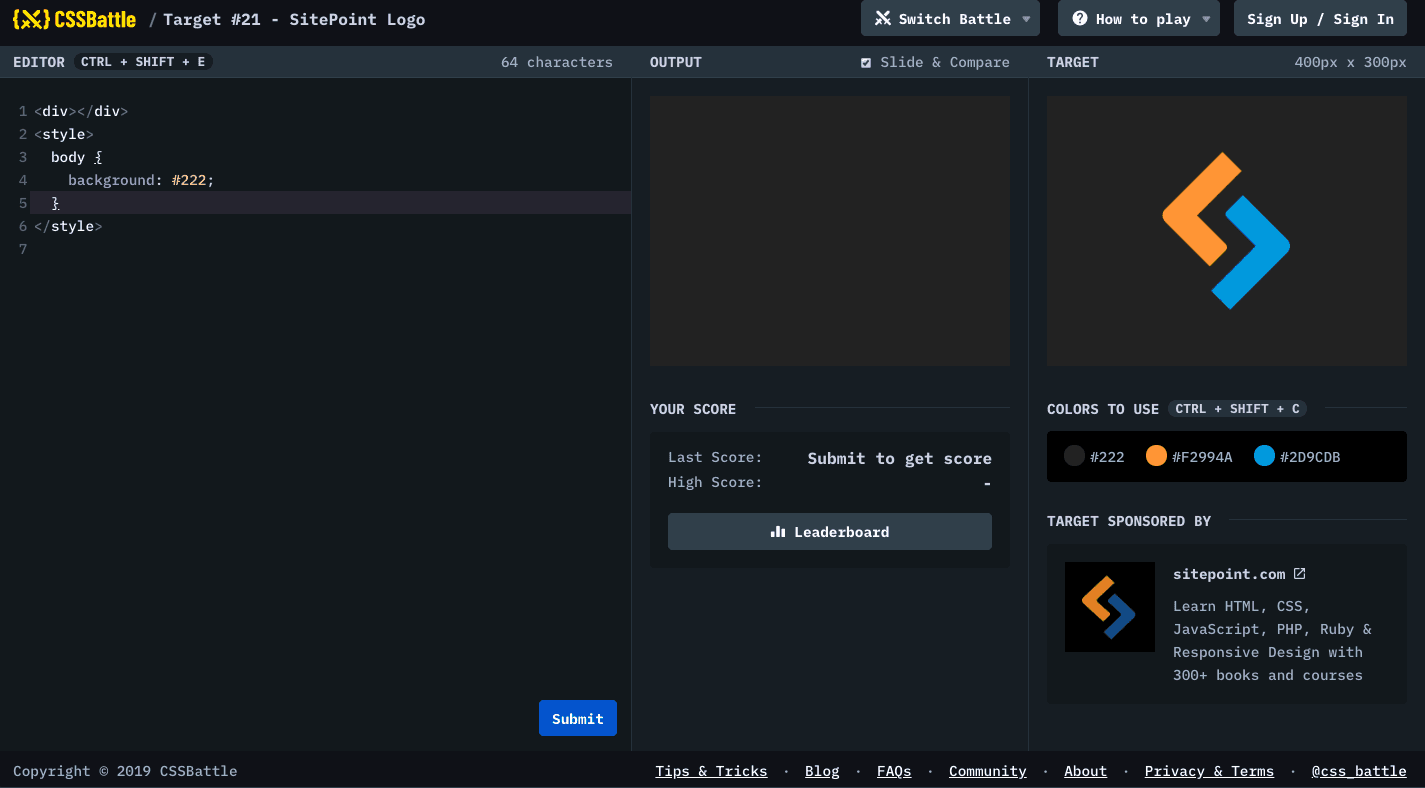1425x788 pixels.
Task: Click the 'High Score:' label
Action: [715, 482]
